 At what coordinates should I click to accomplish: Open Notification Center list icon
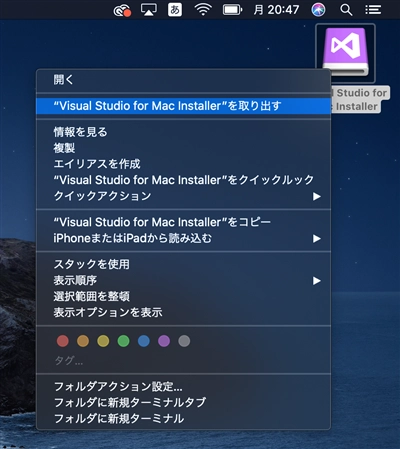pos(373,10)
